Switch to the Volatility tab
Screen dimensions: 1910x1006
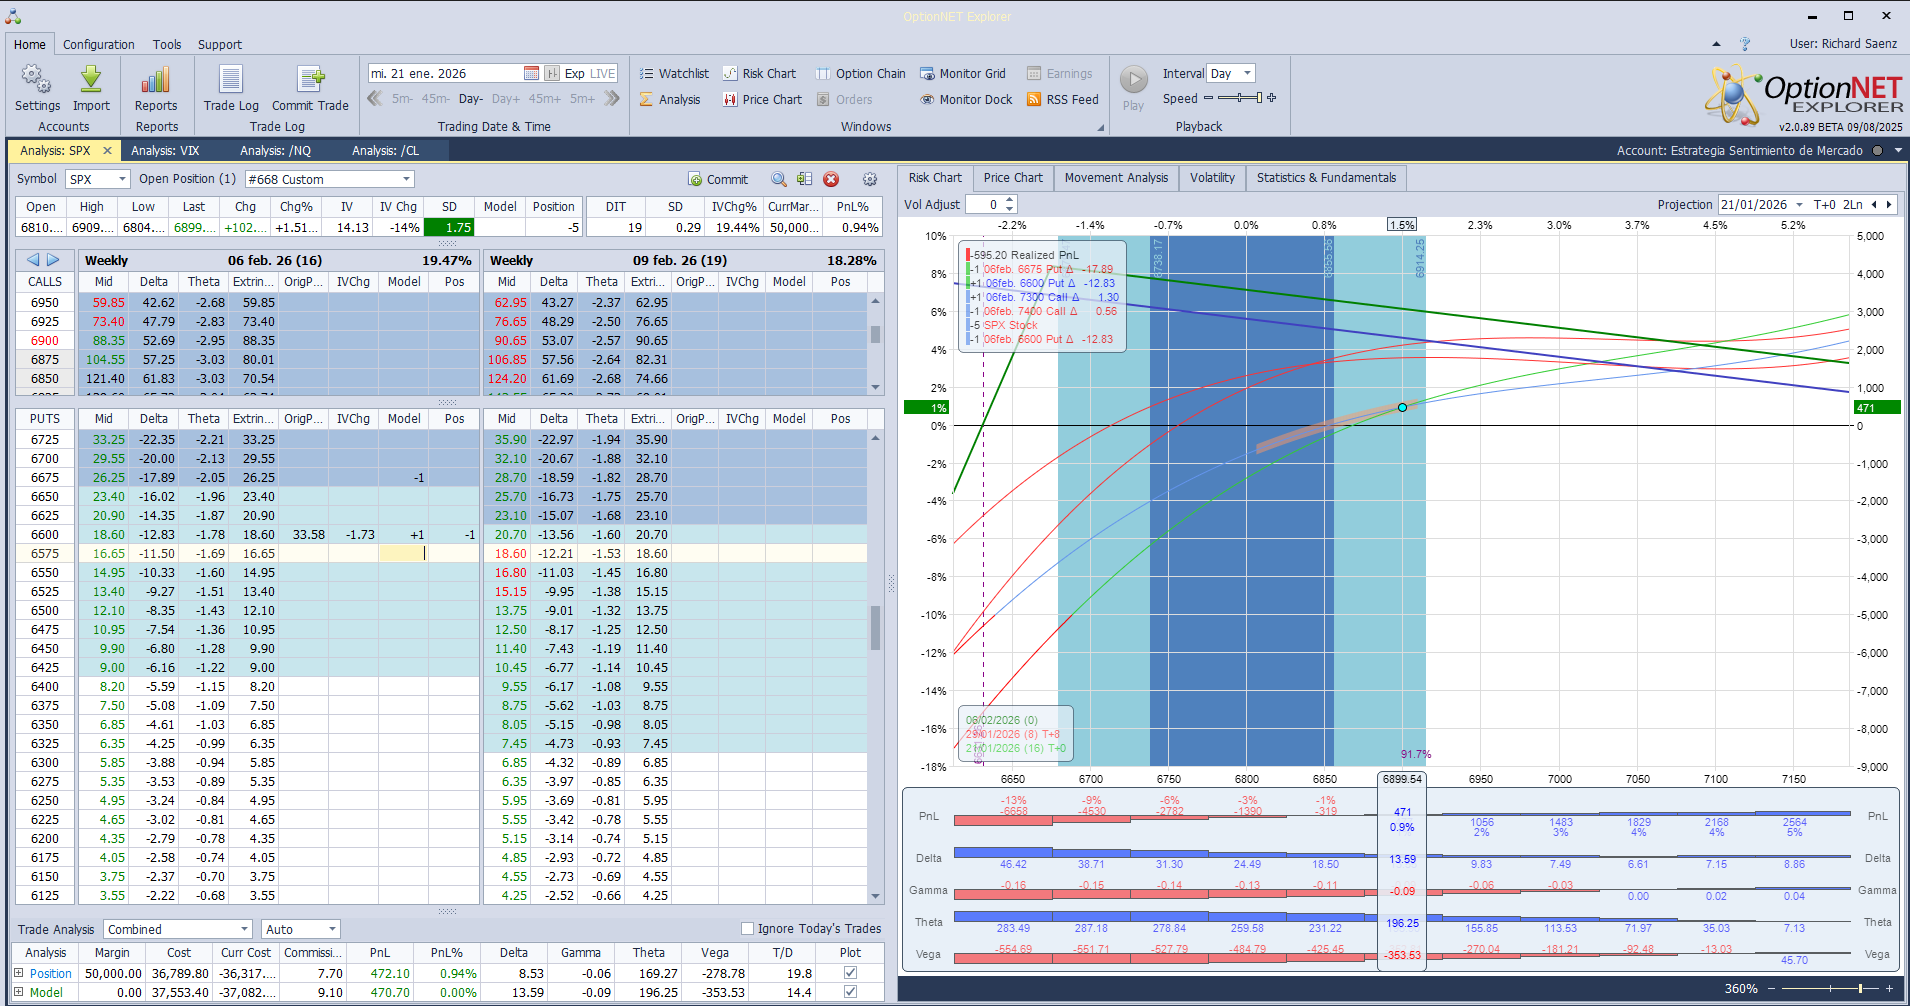pos(1212,178)
